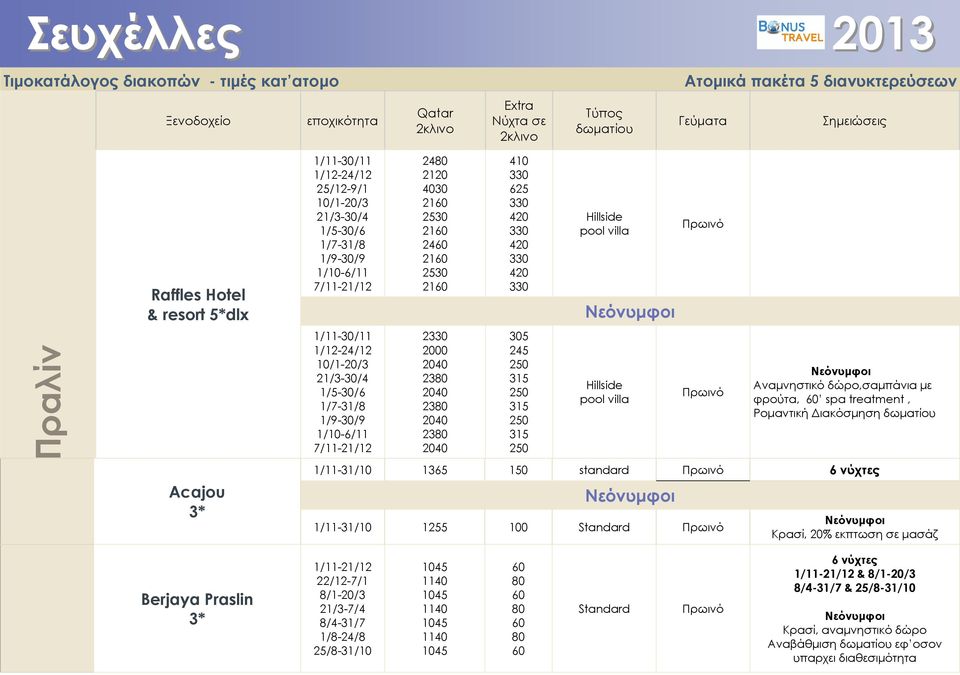Select the 'Τιμοκατάλογος διακοπών - τιμές κατ'ατομο' subtitle
This screenshot has width=960, height=675.
click(x=171, y=81)
